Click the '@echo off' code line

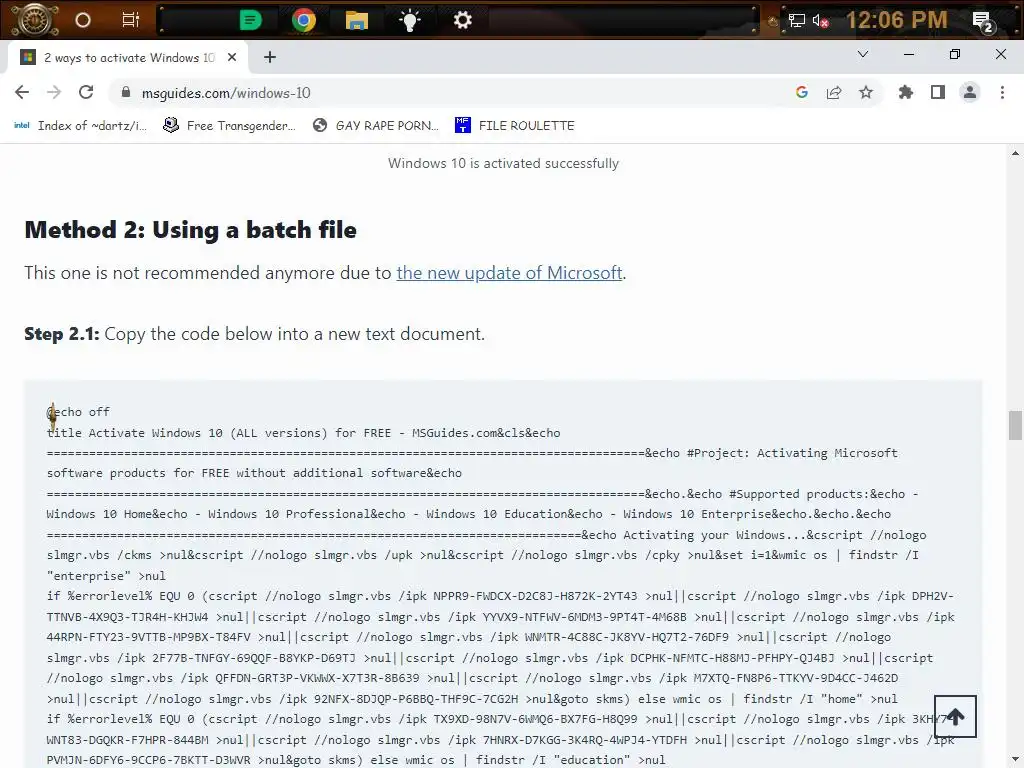(x=78, y=412)
